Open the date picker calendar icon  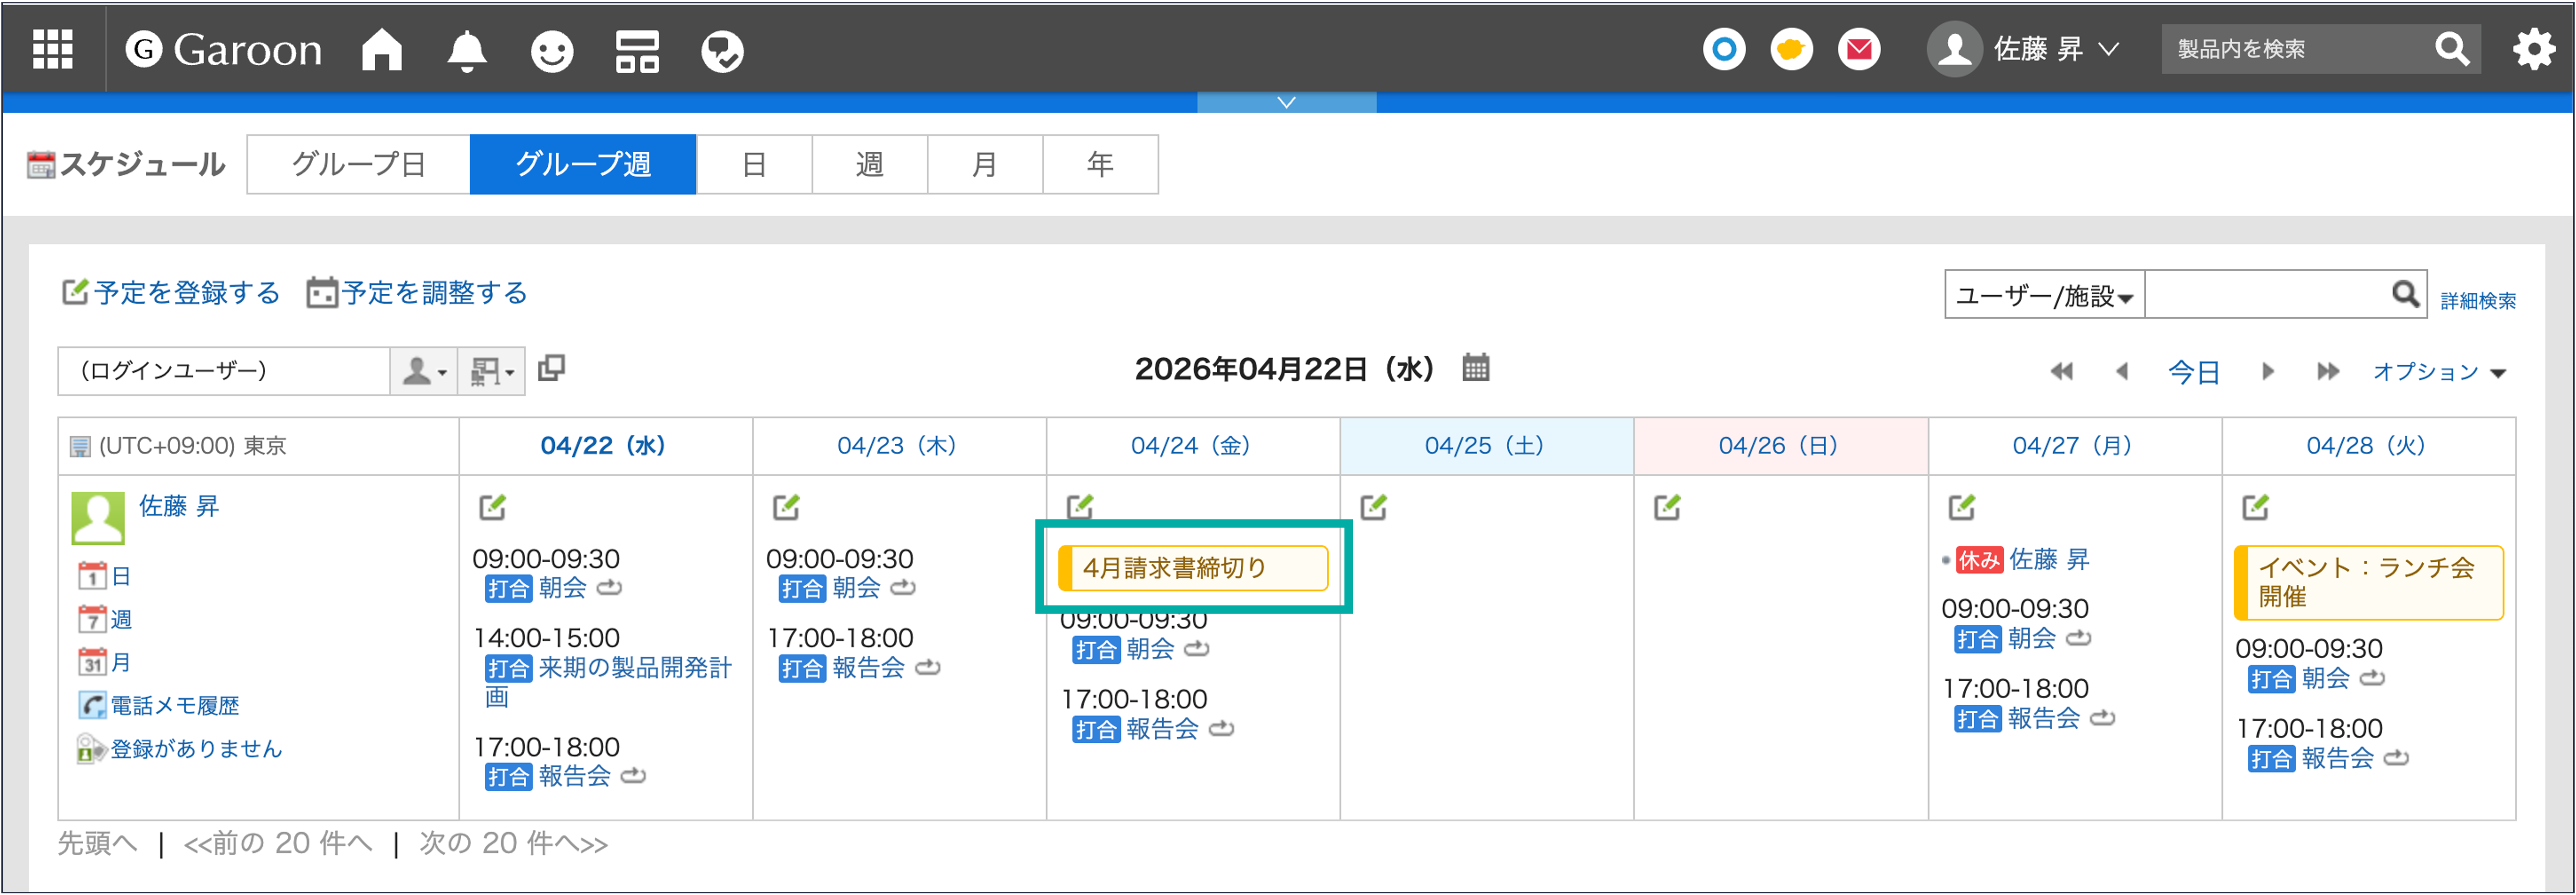pos(1475,368)
